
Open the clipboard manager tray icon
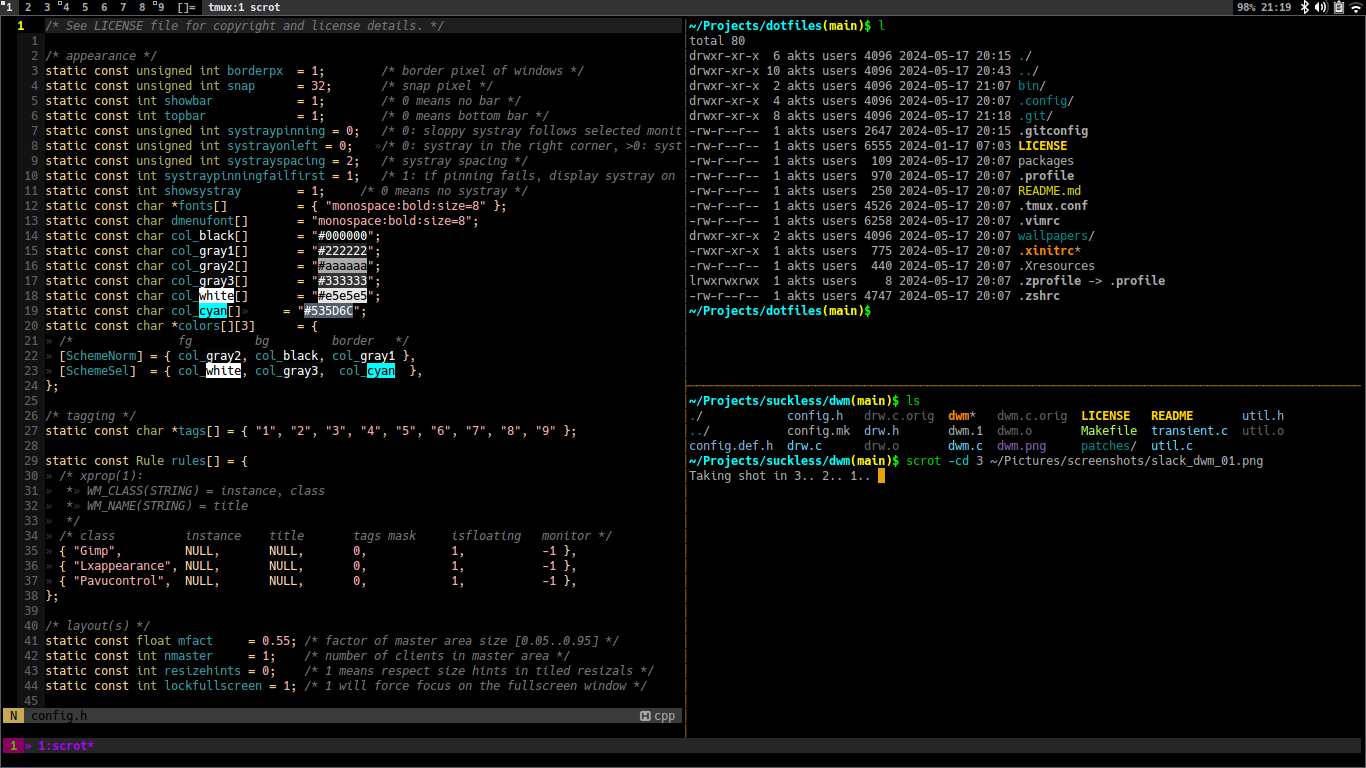pyautogui.click(x=1337, y=7)
